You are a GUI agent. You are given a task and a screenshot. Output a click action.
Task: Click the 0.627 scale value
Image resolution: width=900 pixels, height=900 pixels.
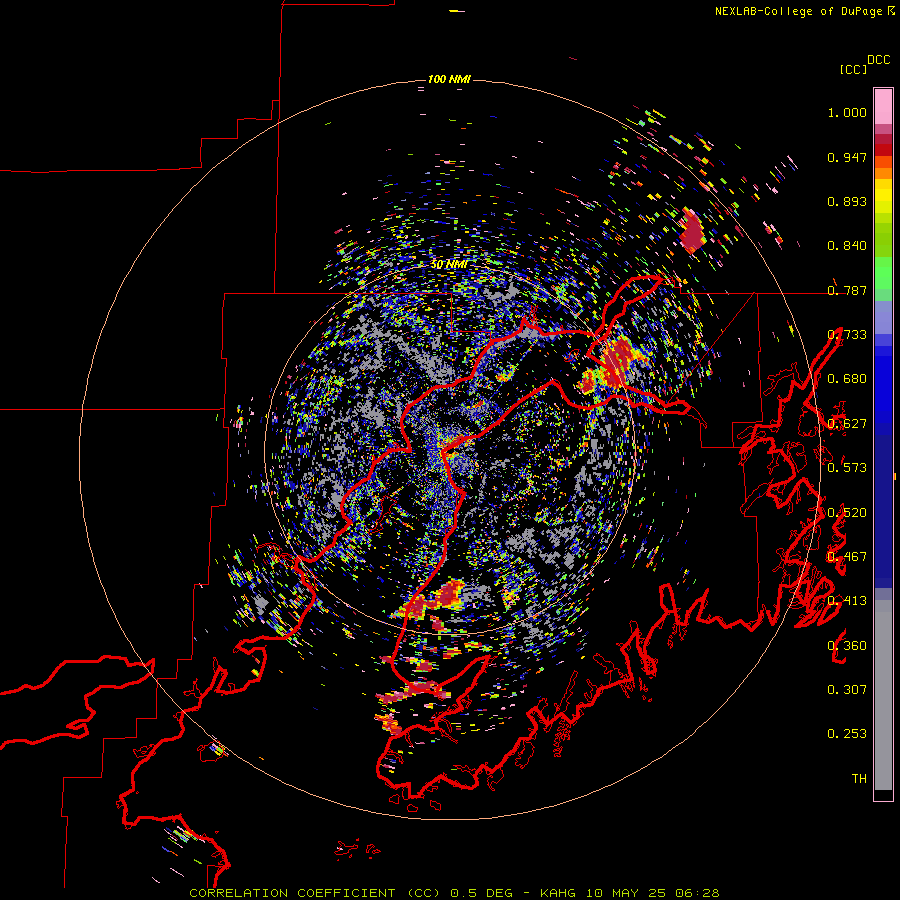(847, 424)
